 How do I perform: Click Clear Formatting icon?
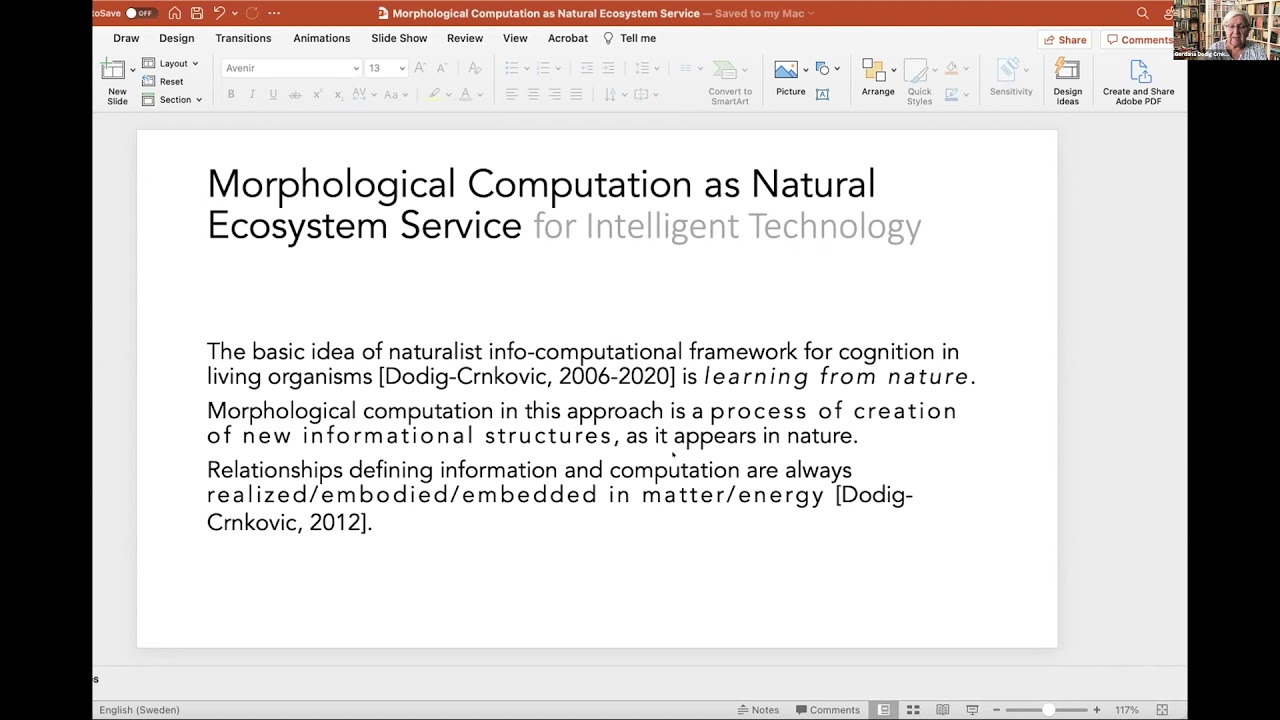[x=474, y=68]
